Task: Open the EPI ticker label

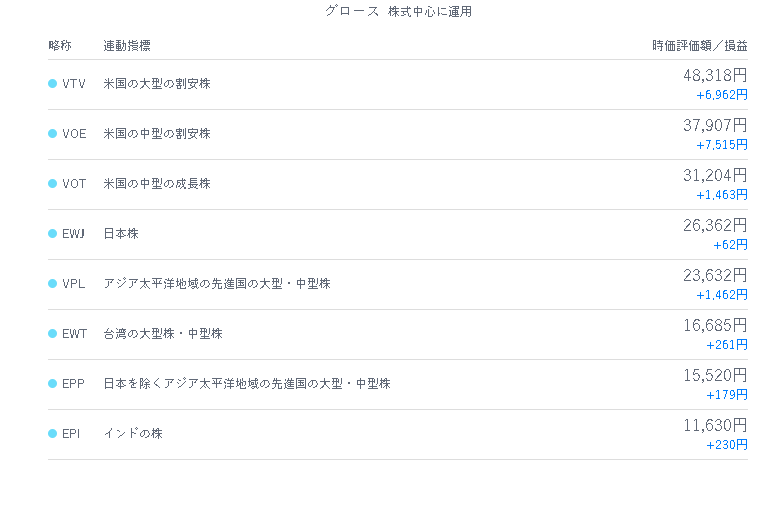Action: 71,433
